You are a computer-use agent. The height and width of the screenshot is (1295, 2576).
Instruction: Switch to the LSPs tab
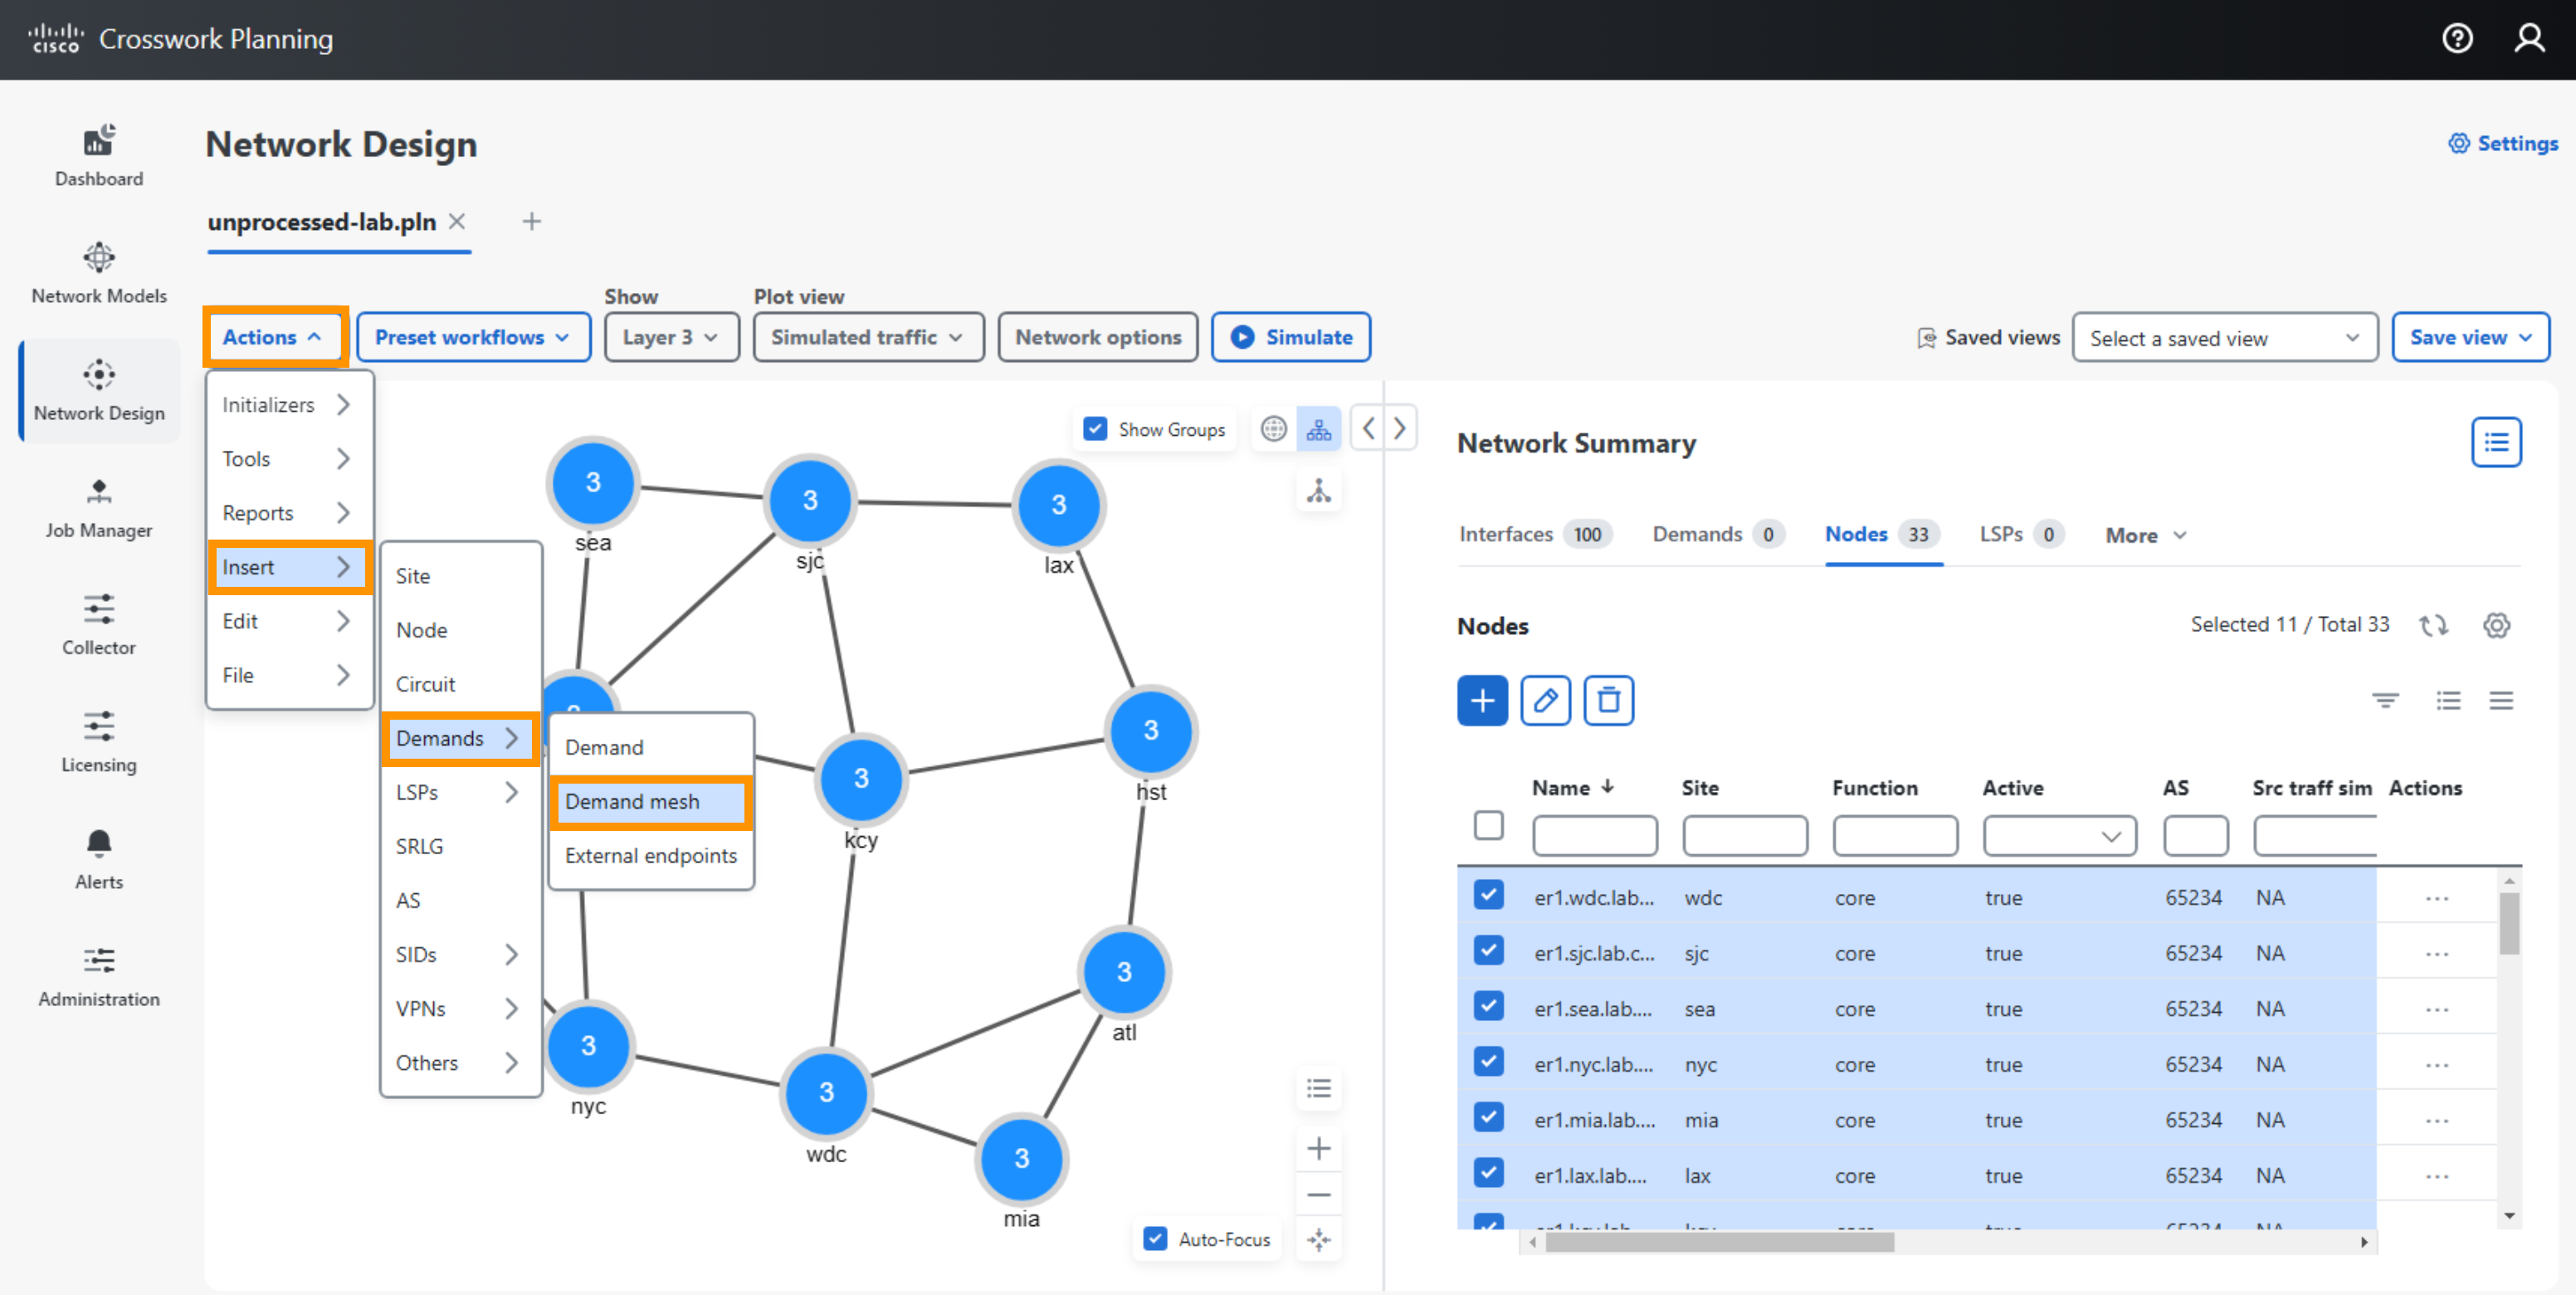[x=2021, y=534]
